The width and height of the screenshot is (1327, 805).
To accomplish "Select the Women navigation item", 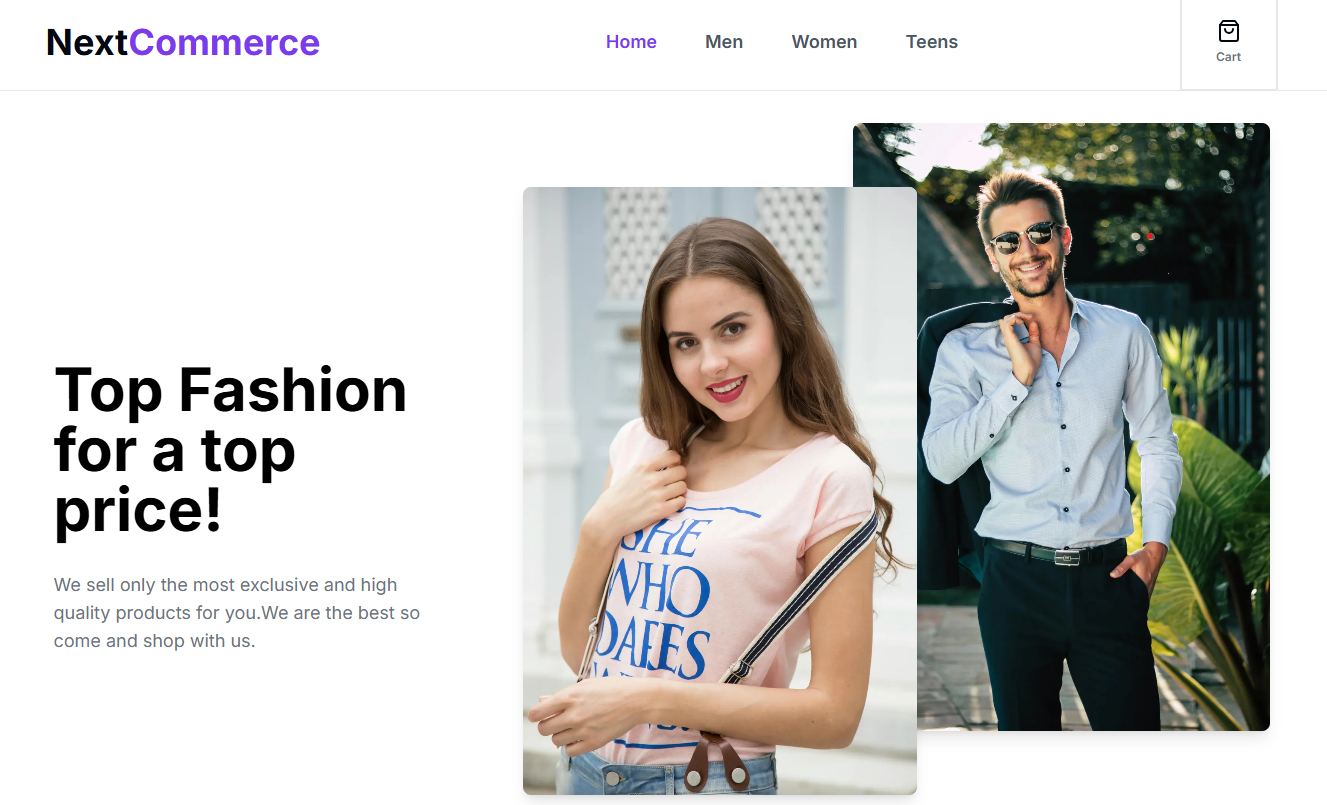I will (x=824, y=42).
